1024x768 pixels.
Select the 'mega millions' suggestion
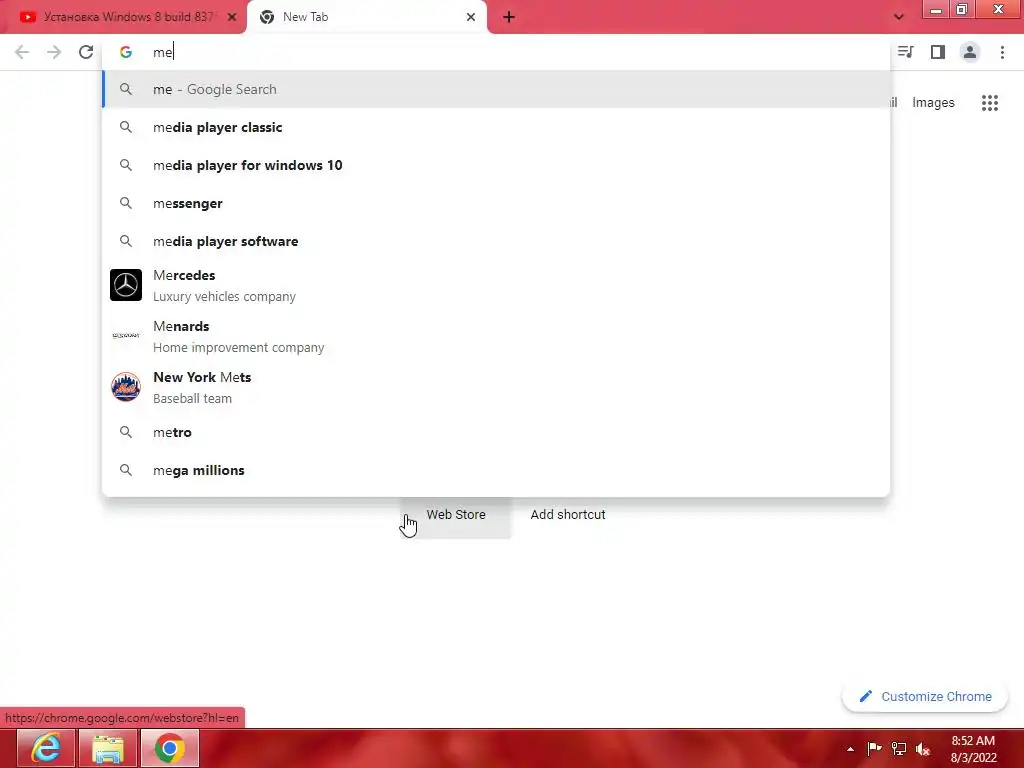[x=496, y=470]
